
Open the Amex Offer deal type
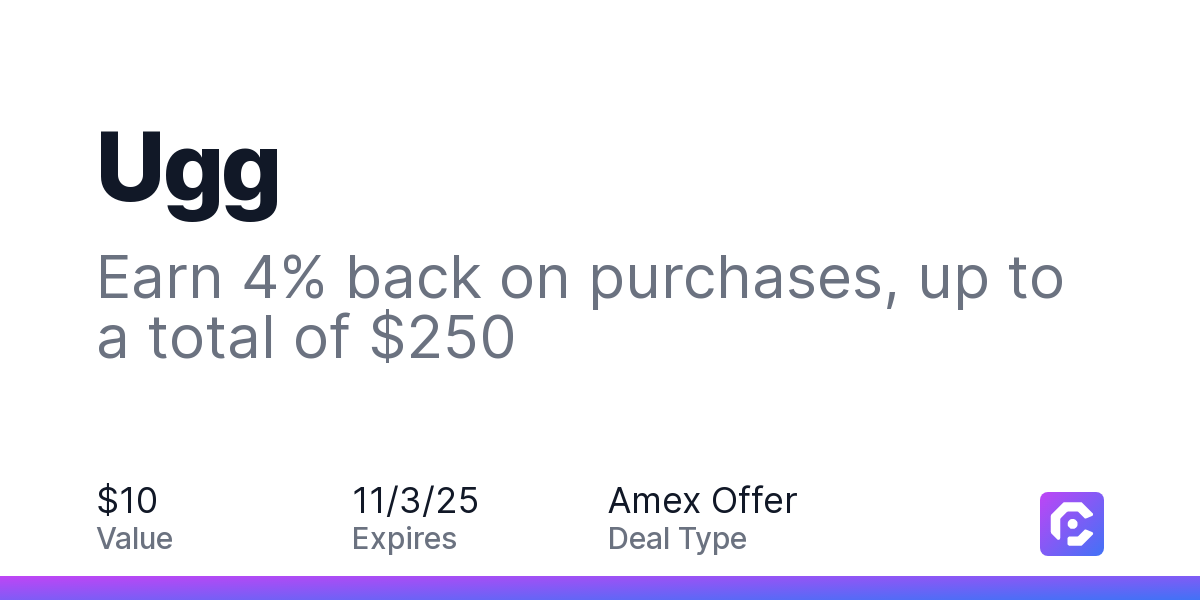pyautogui.click(x=703, y=500)
